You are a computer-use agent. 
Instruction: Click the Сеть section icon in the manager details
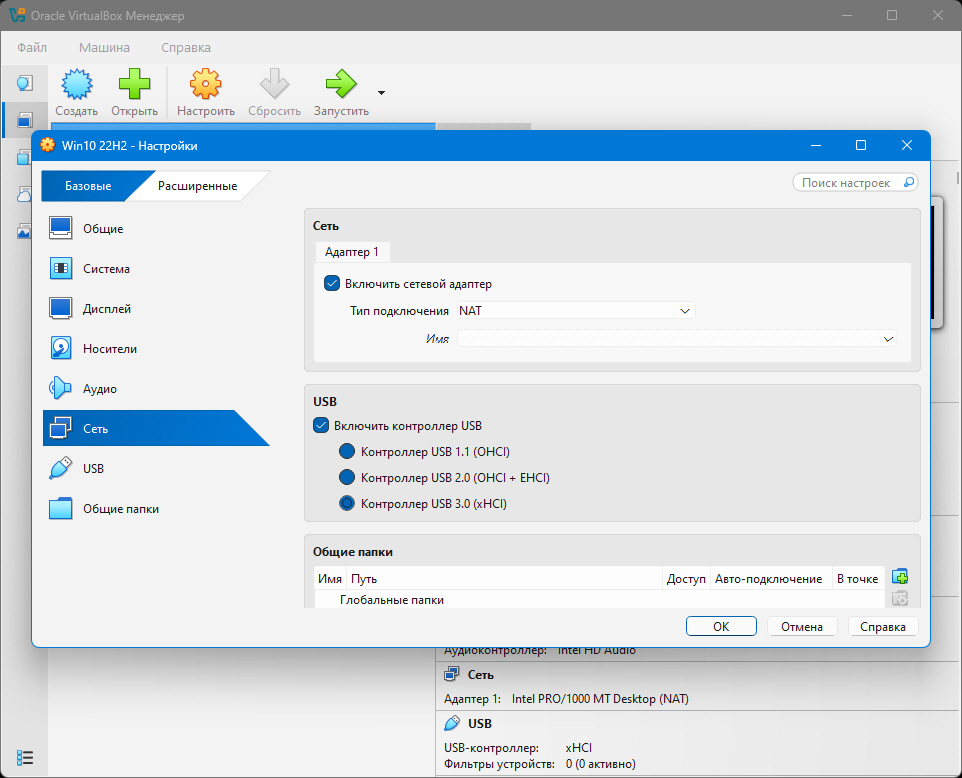click(x=452, y=674)
